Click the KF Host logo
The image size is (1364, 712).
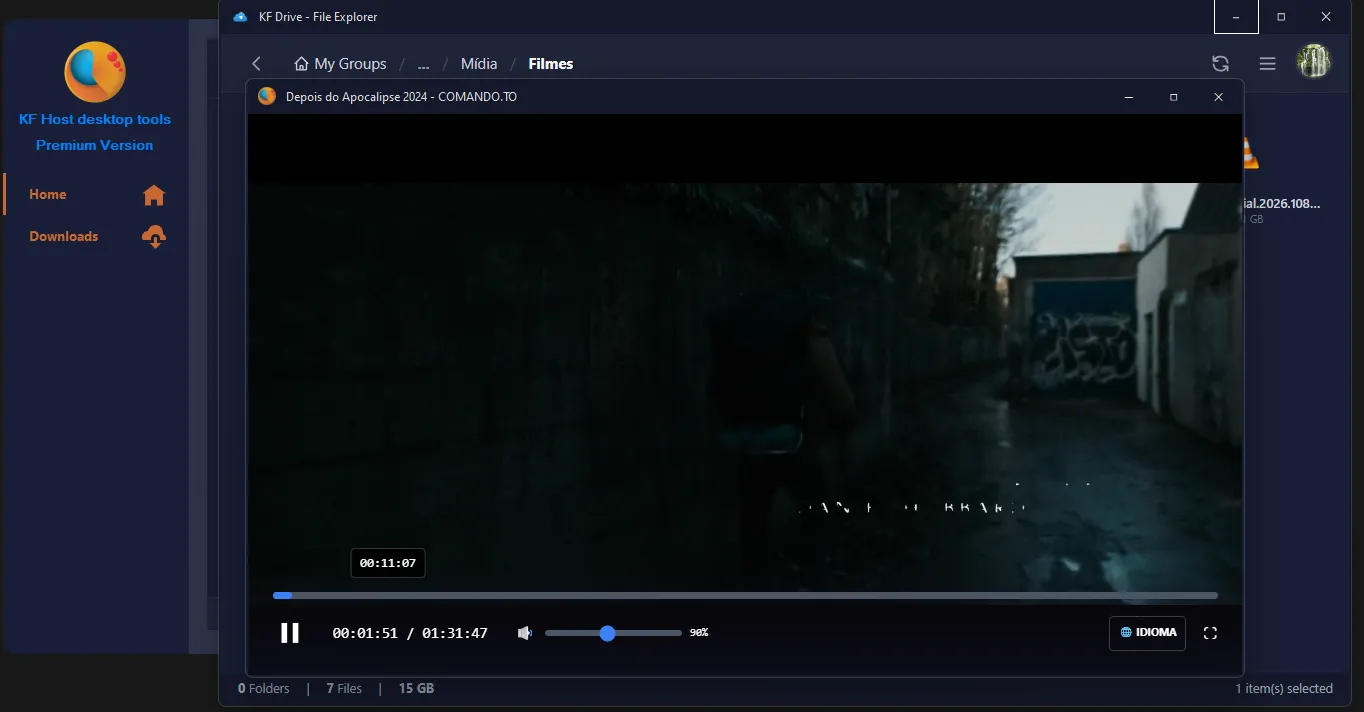pos(94,72)
